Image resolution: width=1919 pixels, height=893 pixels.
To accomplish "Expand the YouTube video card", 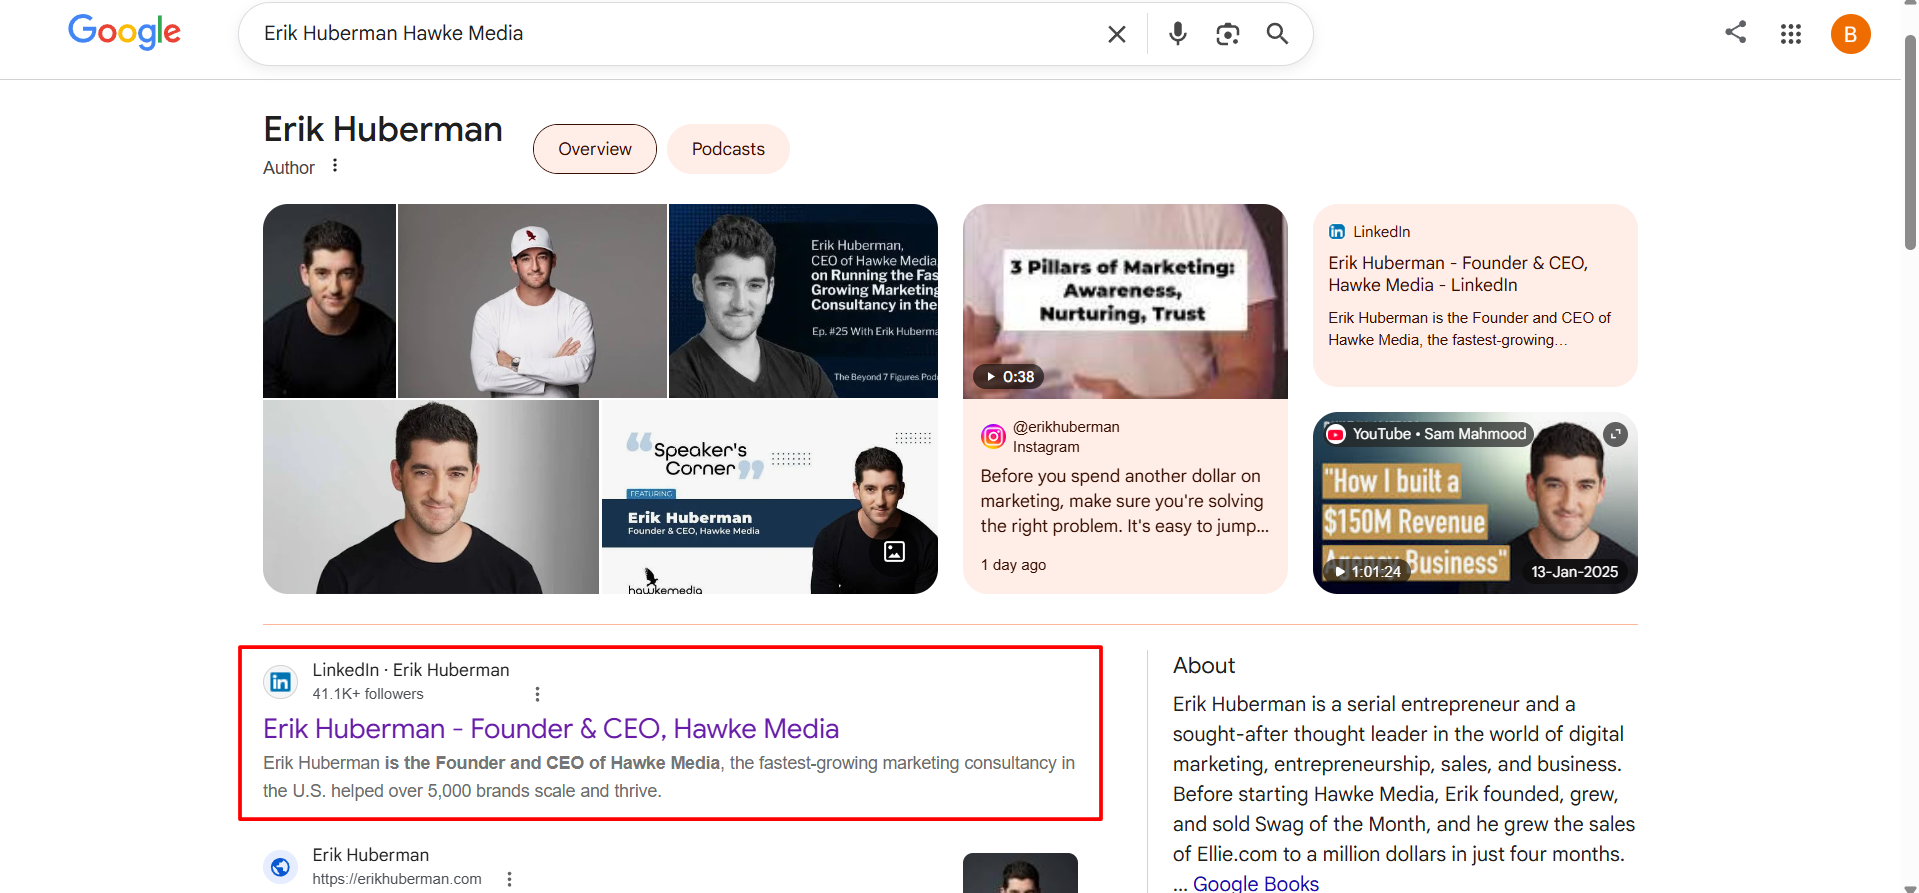I will [x=1616, y=434].
